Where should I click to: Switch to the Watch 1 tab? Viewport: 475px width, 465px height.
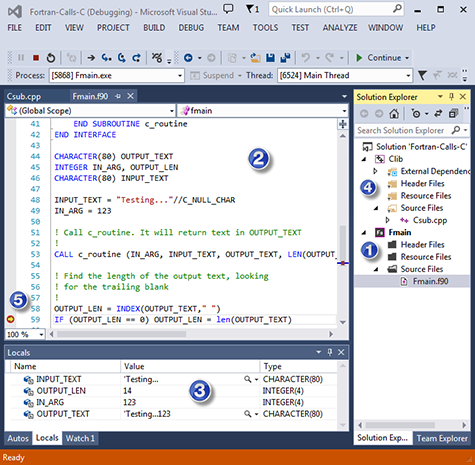[x=80, y=438]
